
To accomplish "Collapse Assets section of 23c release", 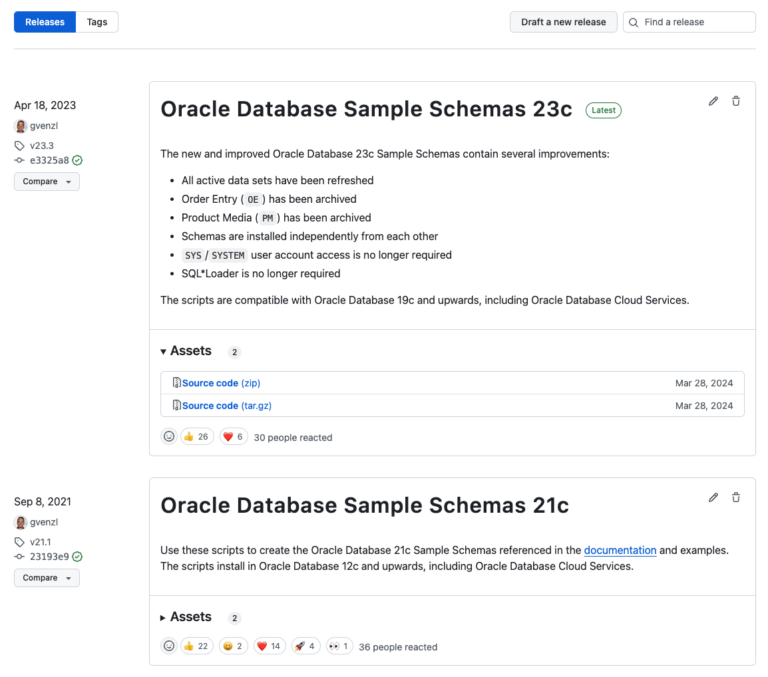I will tap(185, 351).
